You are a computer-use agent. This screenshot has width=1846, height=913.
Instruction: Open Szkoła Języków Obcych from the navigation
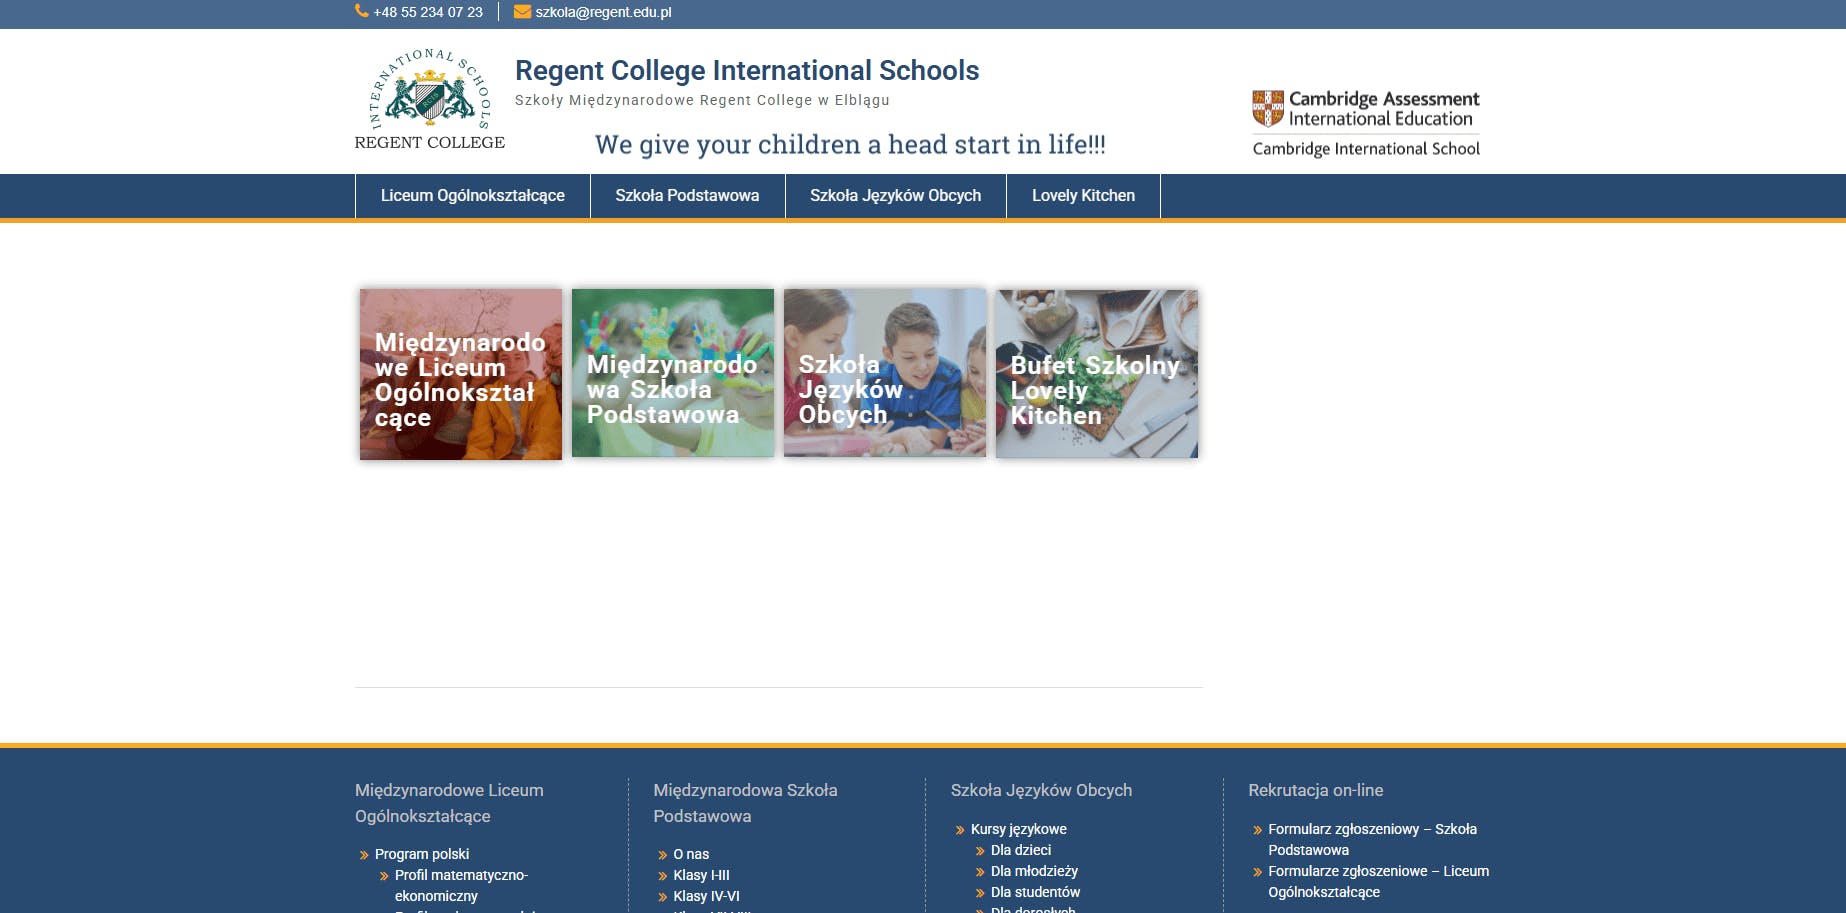click(x=894, y=196)
